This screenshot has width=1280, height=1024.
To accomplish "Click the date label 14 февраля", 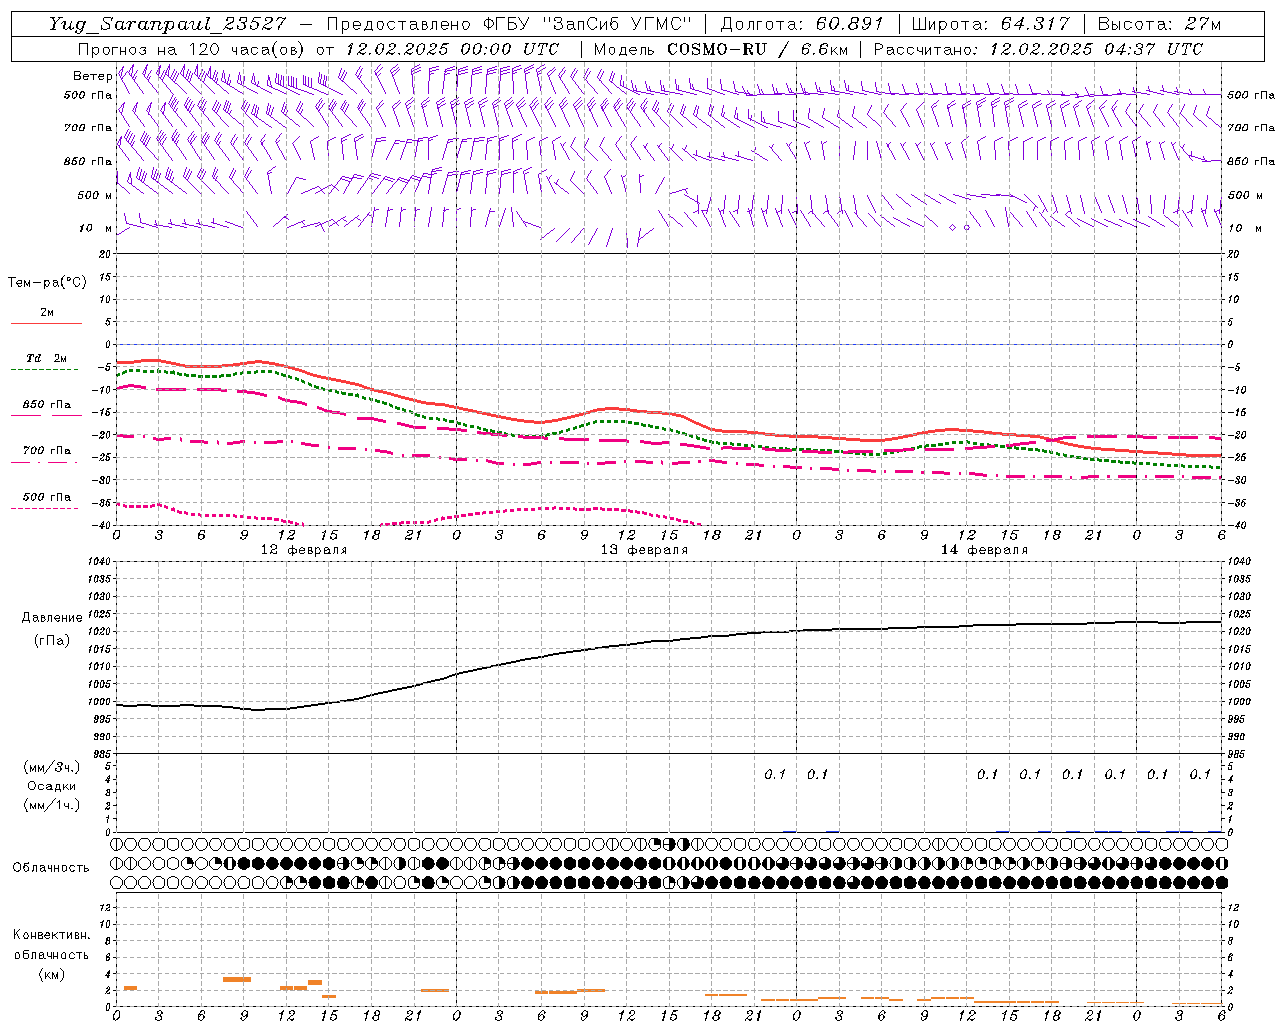I will point(984,550).
